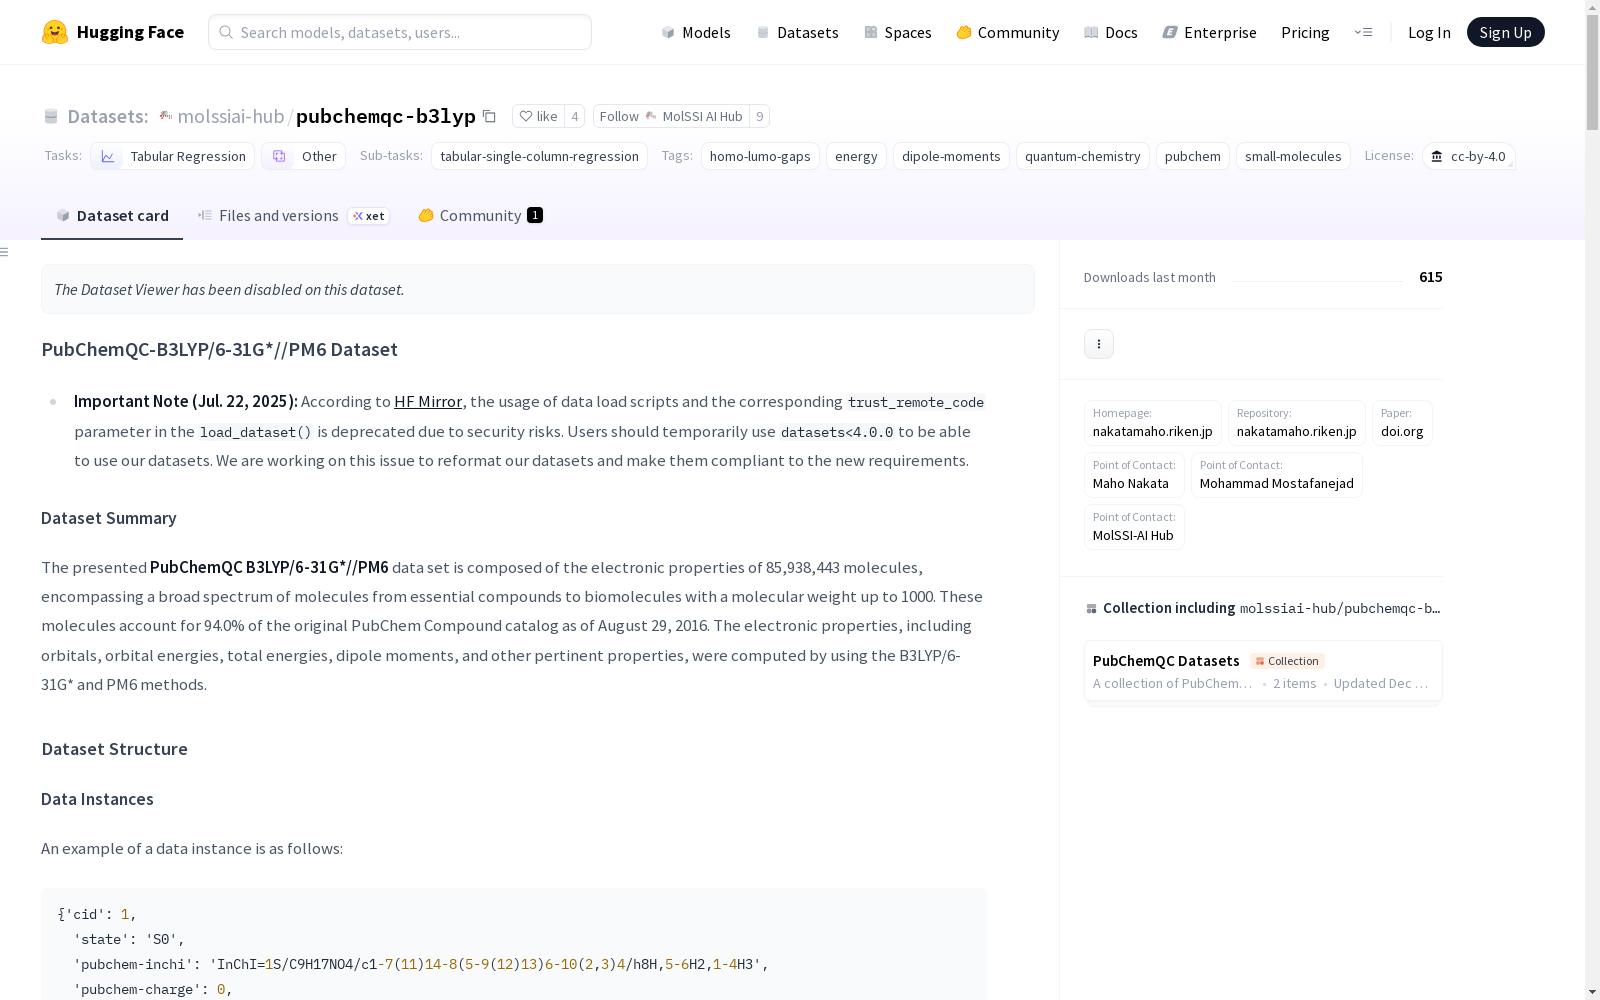Toggle the table of contents sidebar icon
Screen dimensions: 1600x1000
tap(5, 252)
